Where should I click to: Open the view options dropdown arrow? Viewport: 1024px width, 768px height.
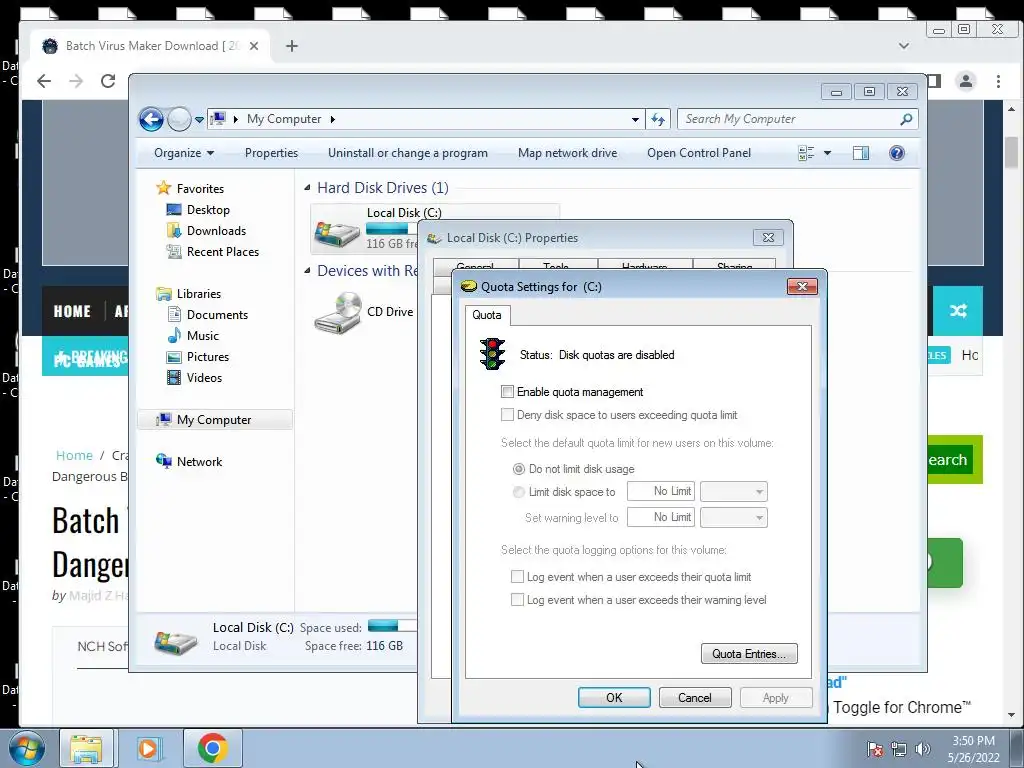click(827, 153)
